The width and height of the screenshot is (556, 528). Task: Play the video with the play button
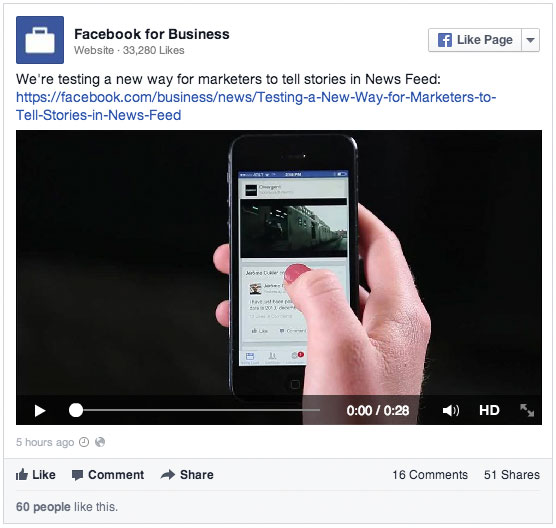coord(40,411)
